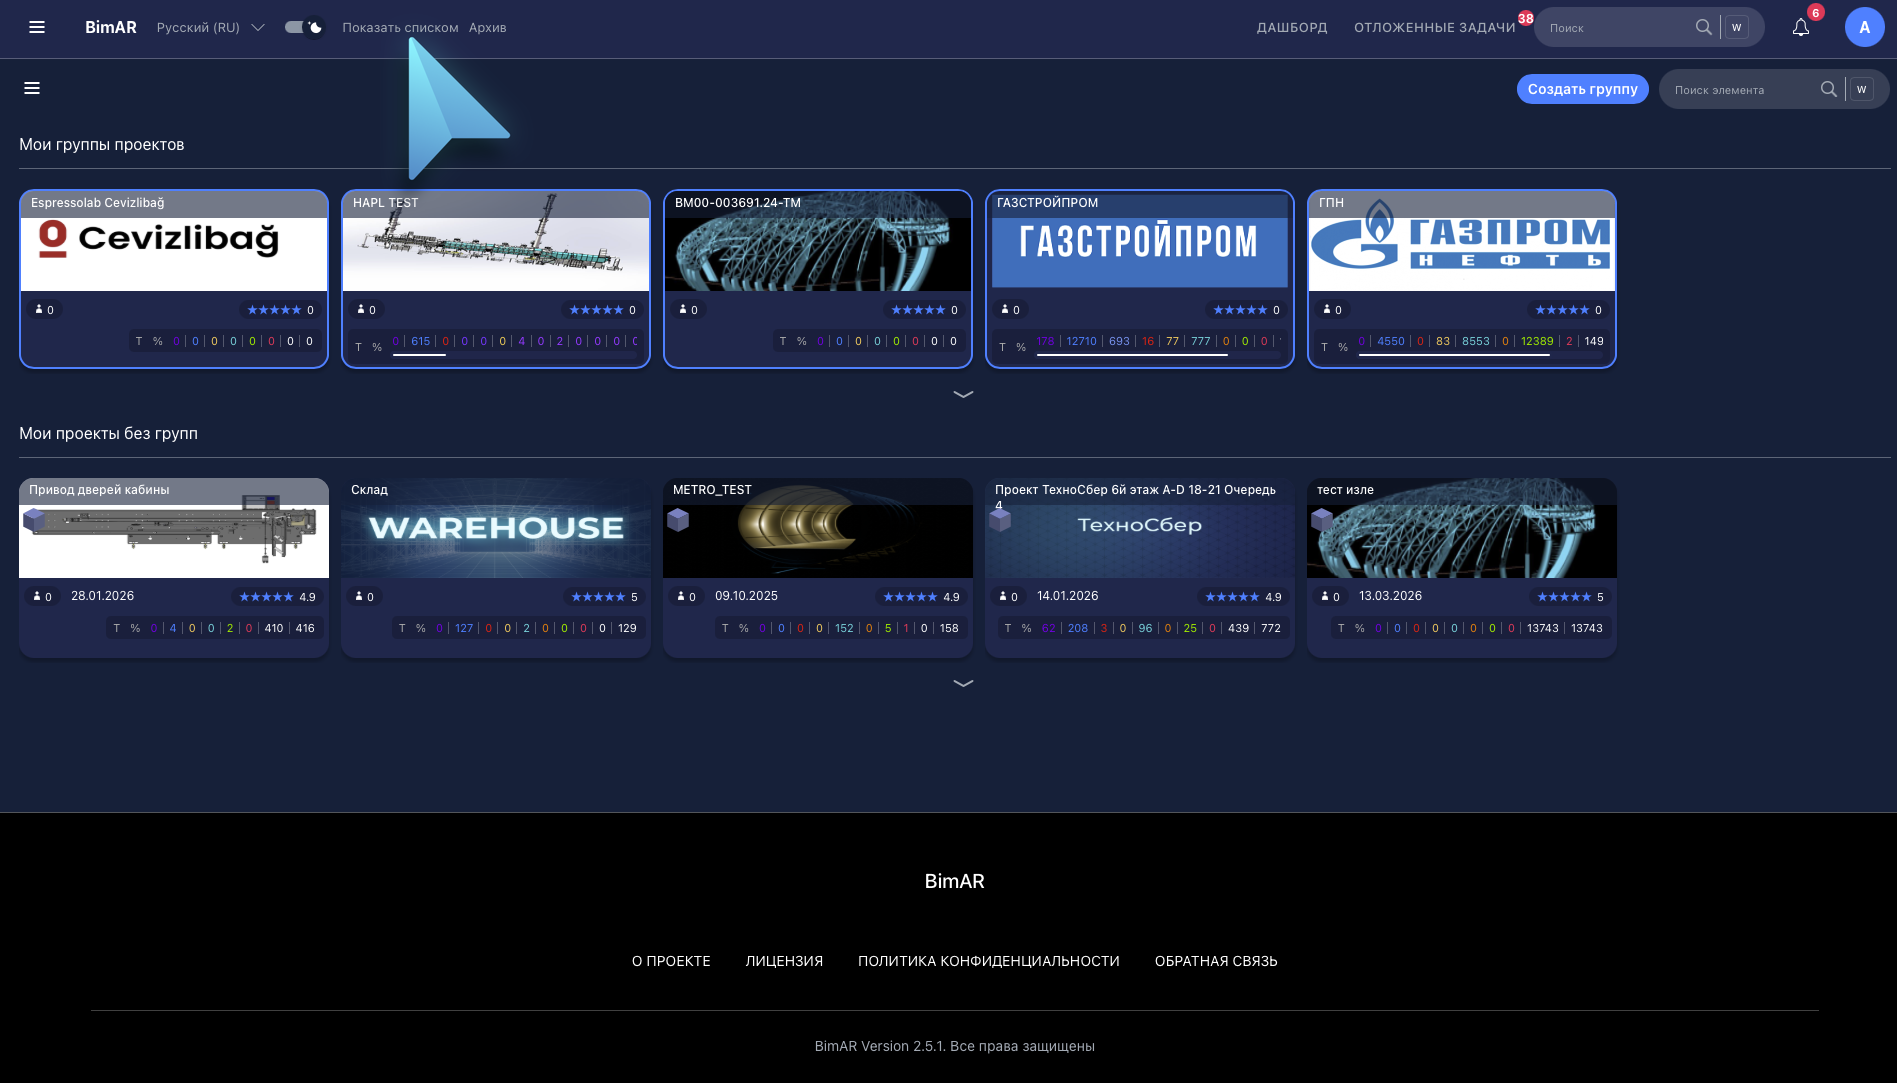Toggle the '%' switch on ГАЗСТРОЙПРОМ card
Viewport: 1897px width, 1083px height.
click(1021, 347)
